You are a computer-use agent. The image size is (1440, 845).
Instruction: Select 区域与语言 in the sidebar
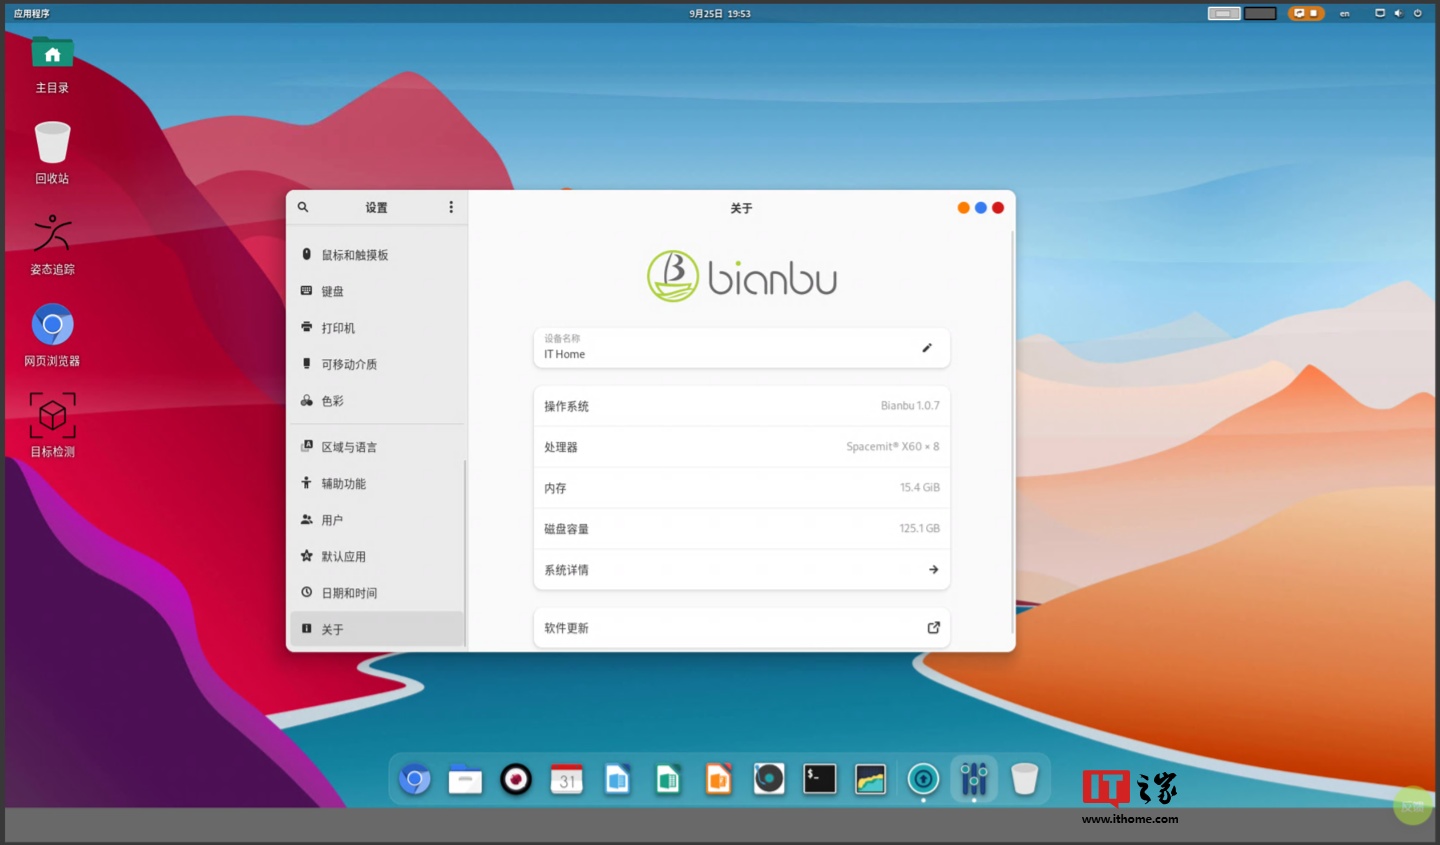click(x=348, y=447)
